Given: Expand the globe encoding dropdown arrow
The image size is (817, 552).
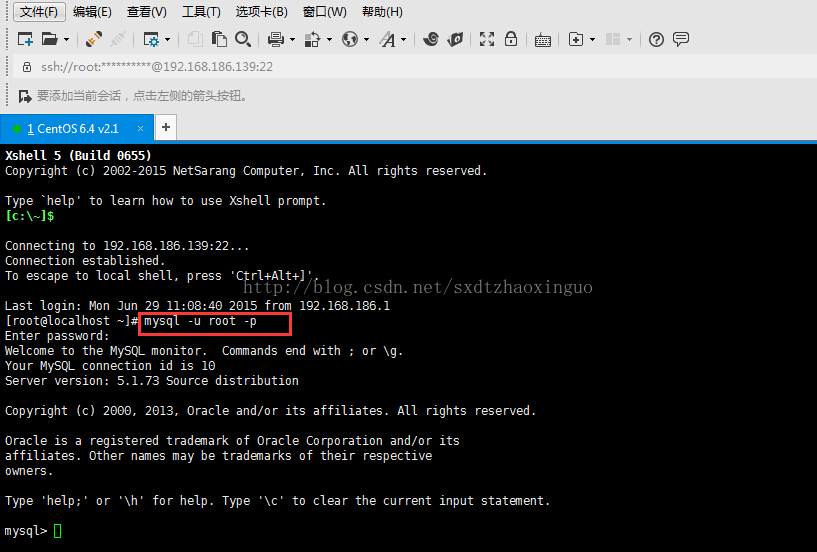Looking at the screenshot, I should pos(366,39).
